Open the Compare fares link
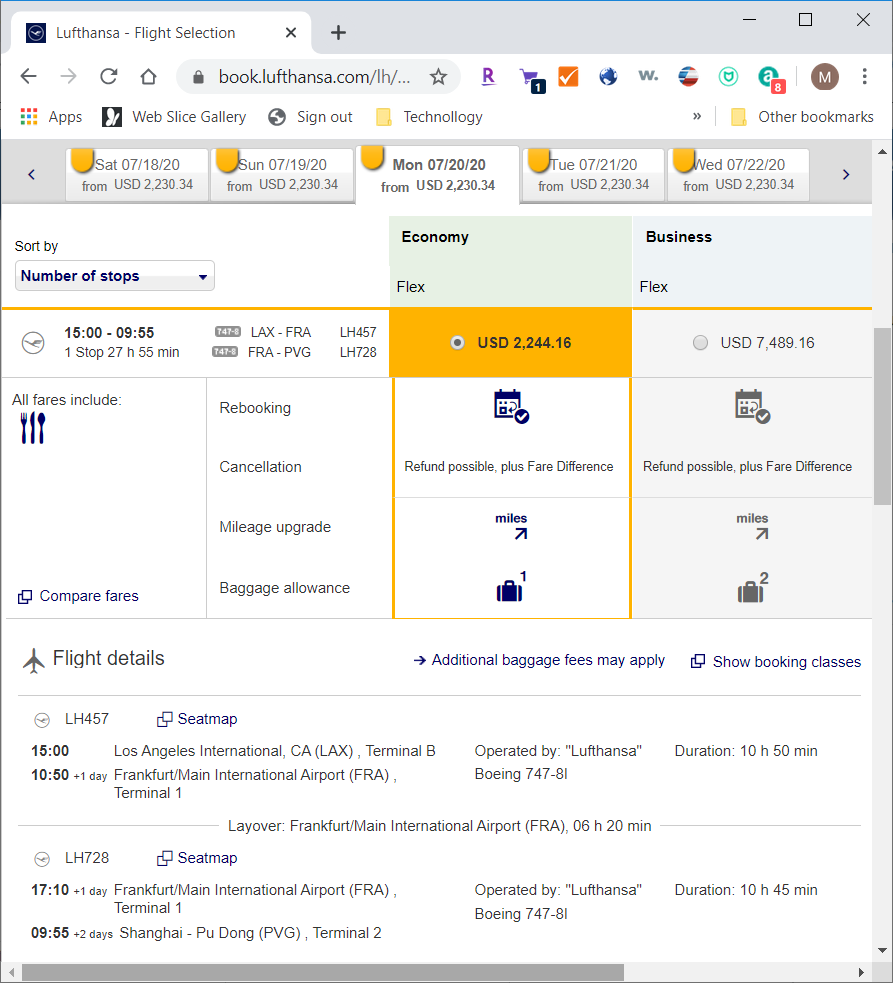 point(78,596)
